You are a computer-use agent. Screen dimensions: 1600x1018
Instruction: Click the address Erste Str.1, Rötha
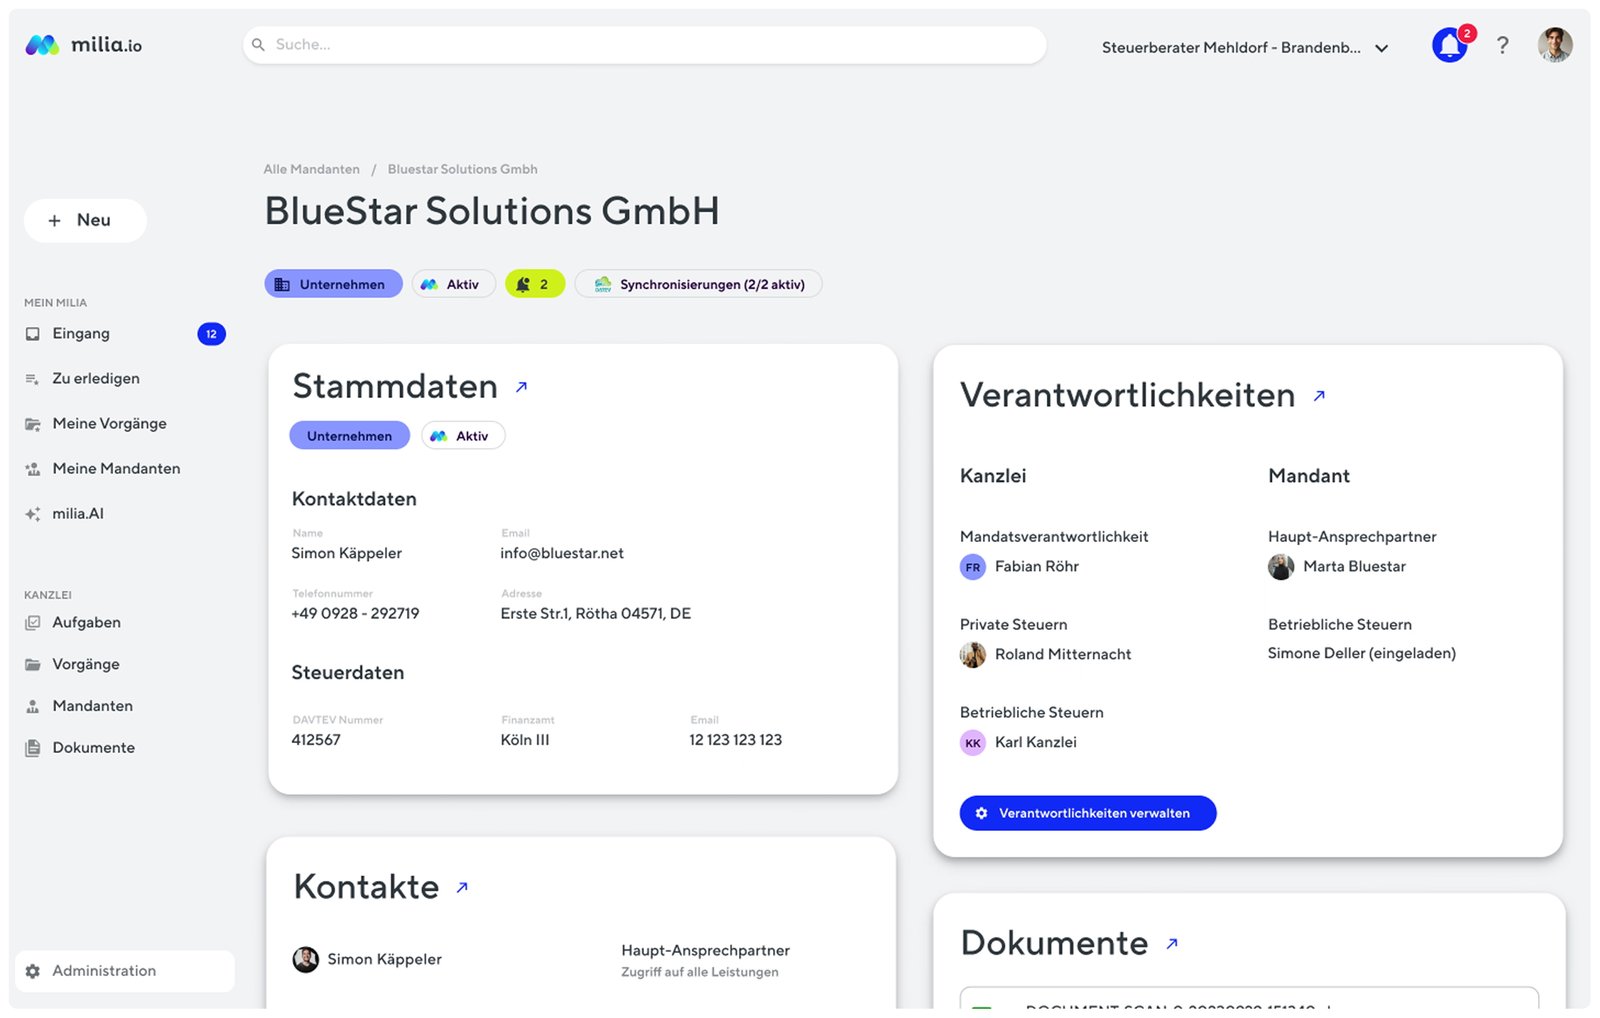click(596, 613)
